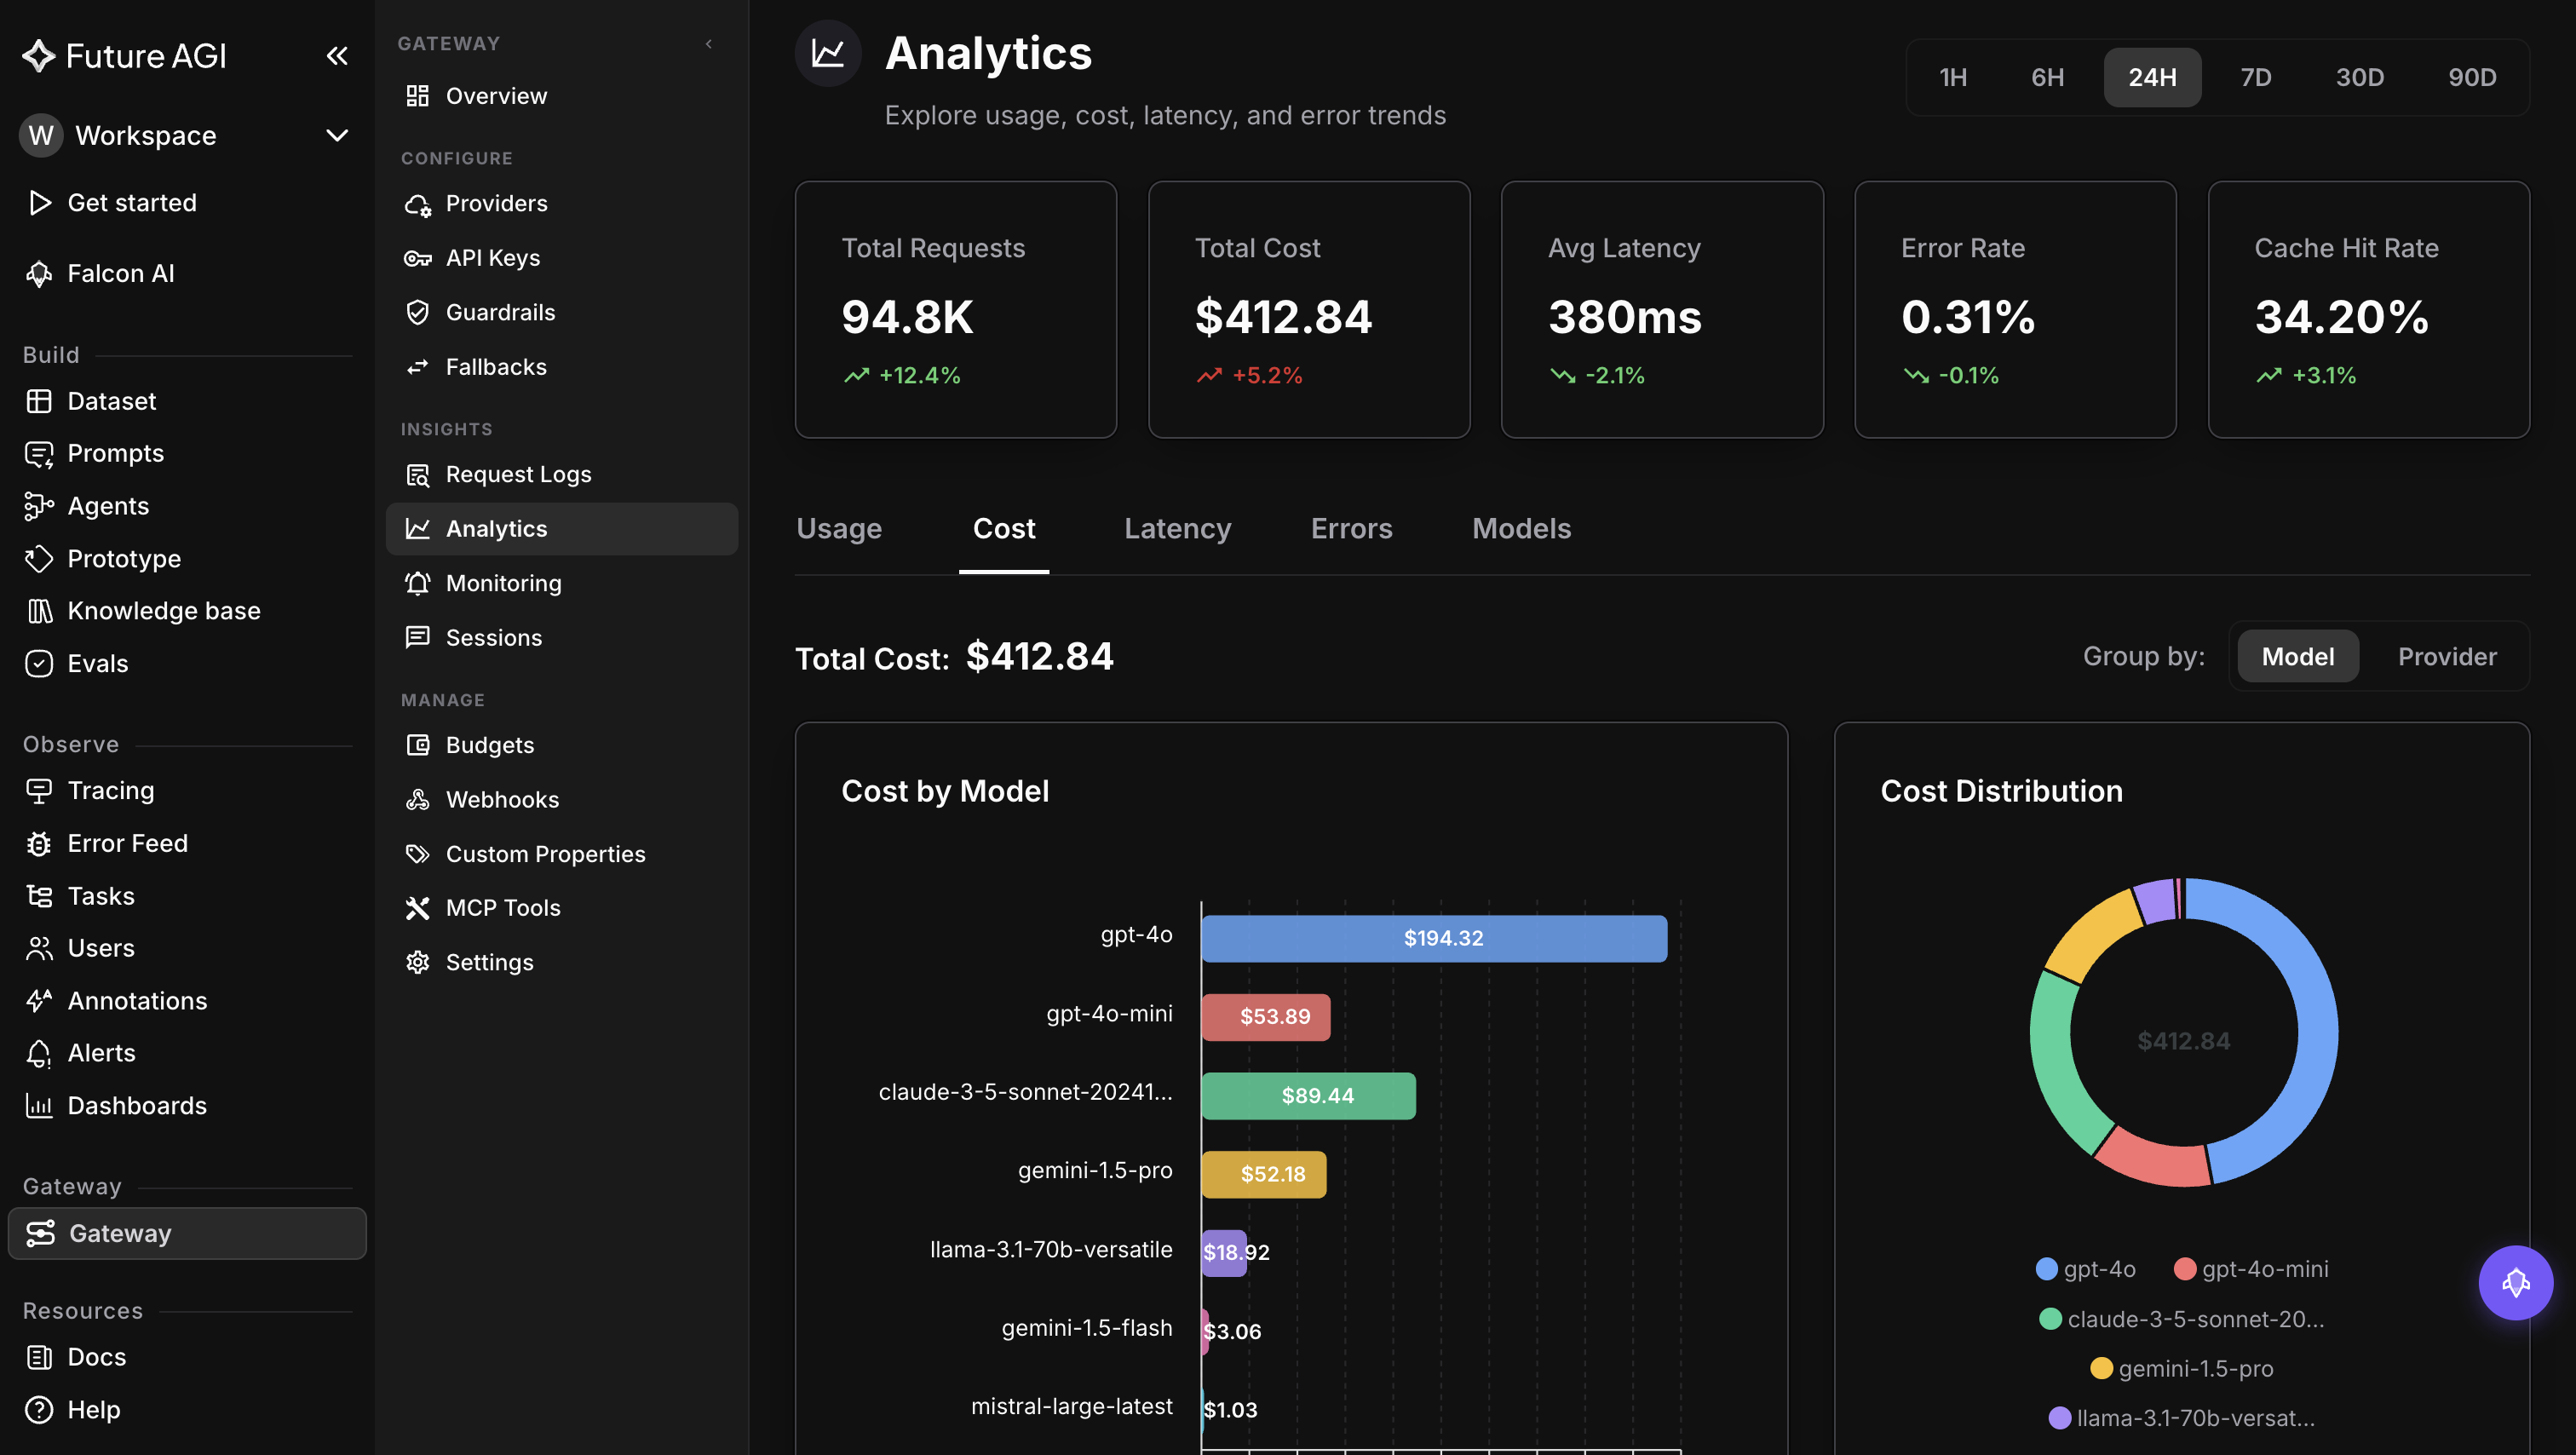The height and width of the screenshot is (1455, 2576).
Task: Open Providers configuration icon
Action: click(417, 204)
